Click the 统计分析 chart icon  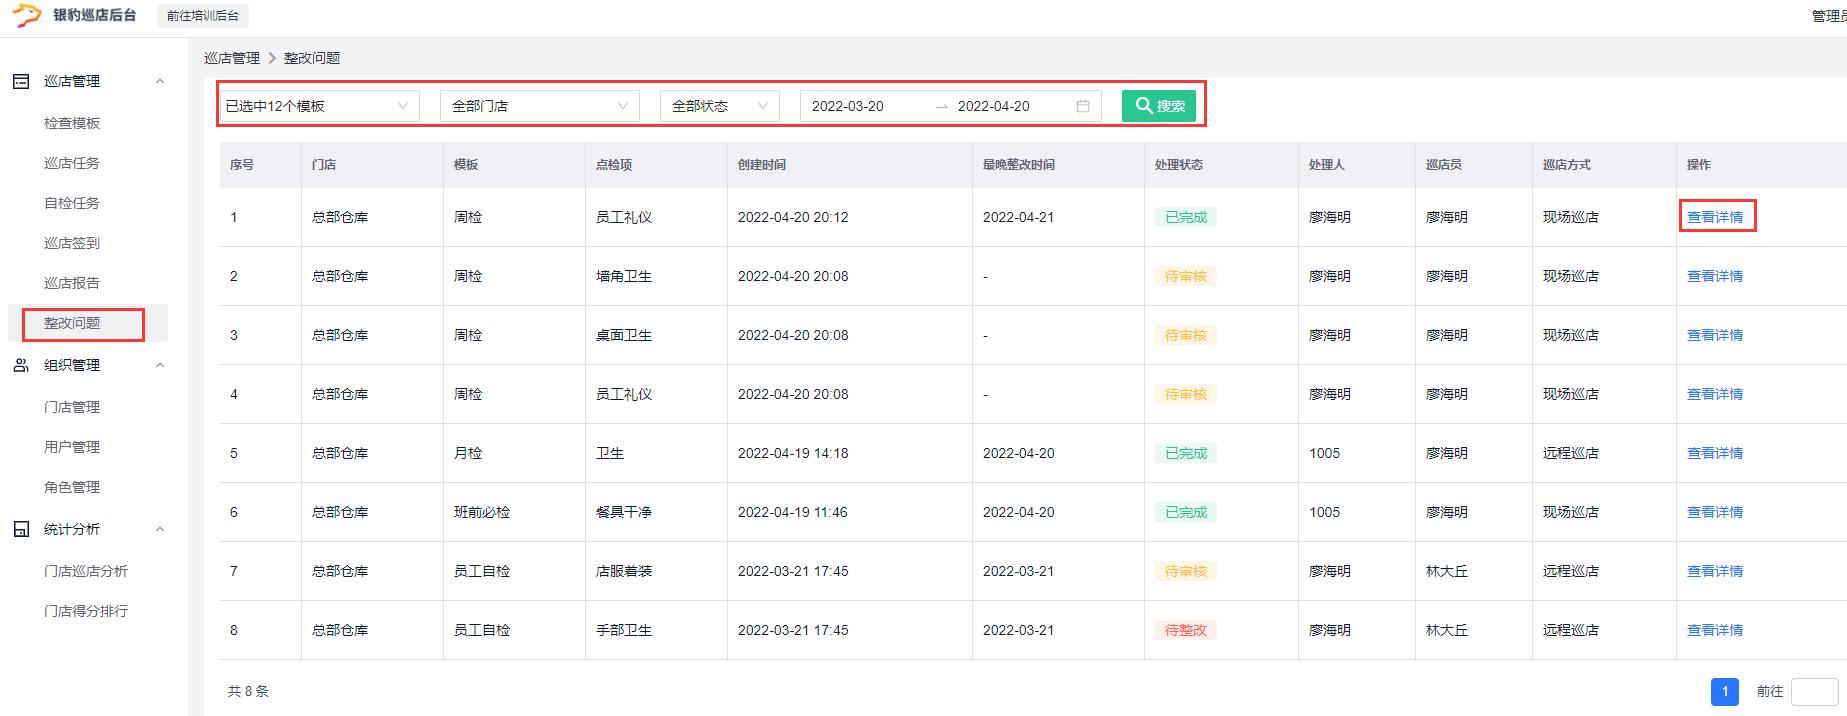point(21,529)
